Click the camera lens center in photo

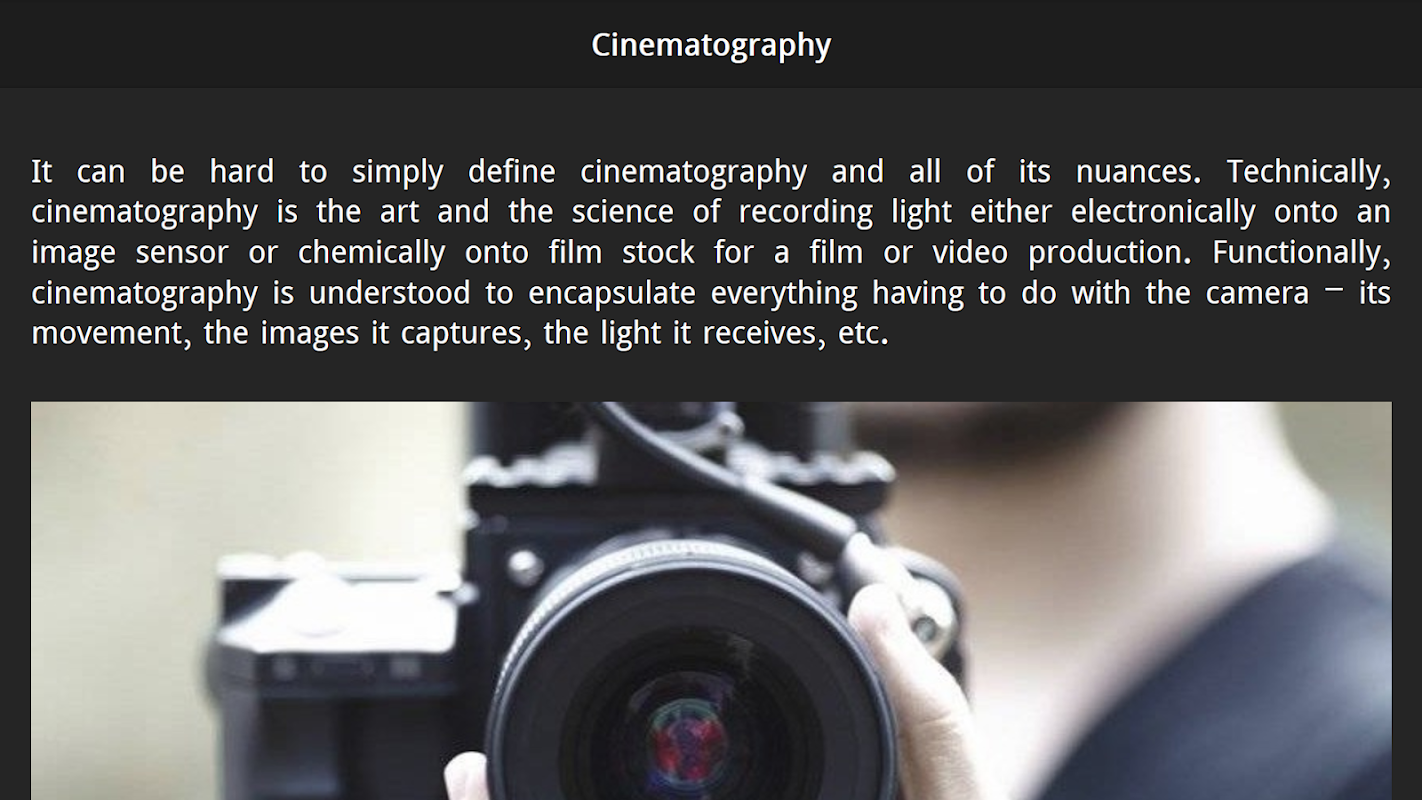688,742
